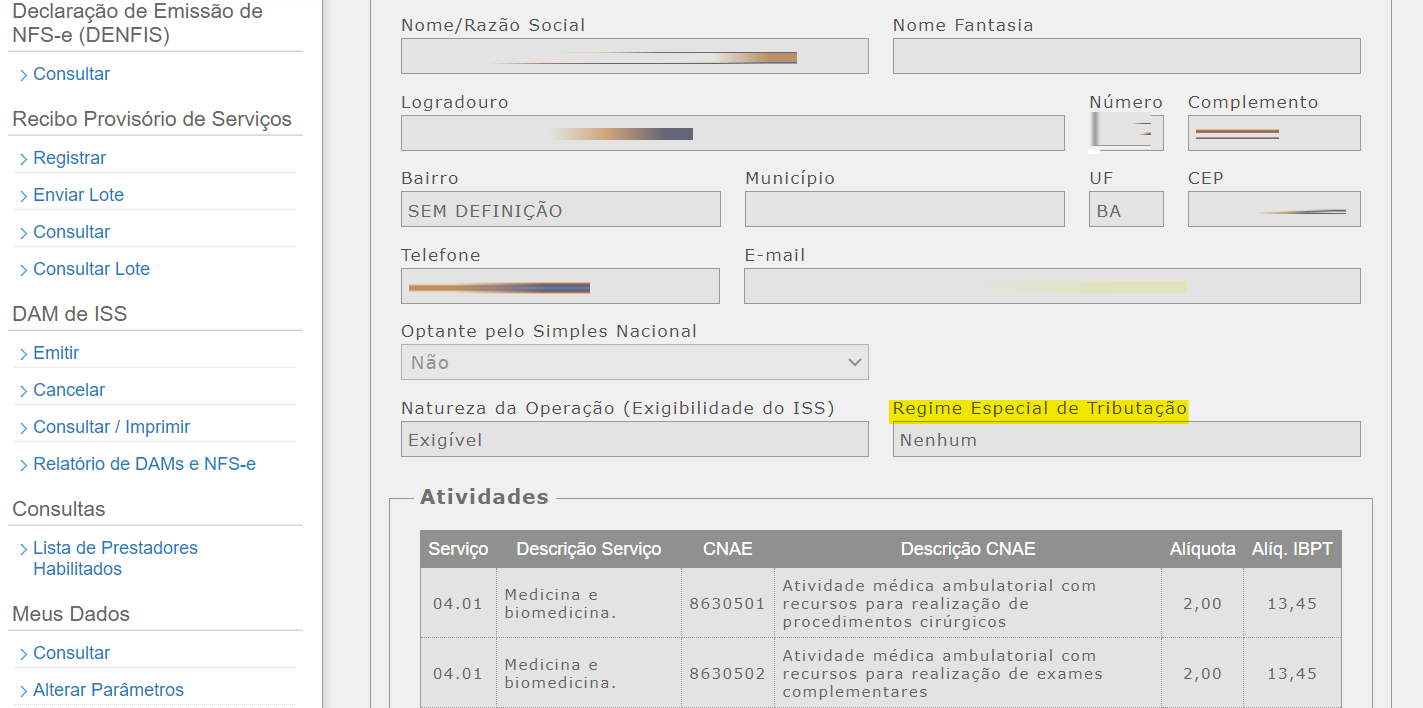Select Medicina e biomedicina in row 8630502
The image size is (1423, 708).
point(589,674)
